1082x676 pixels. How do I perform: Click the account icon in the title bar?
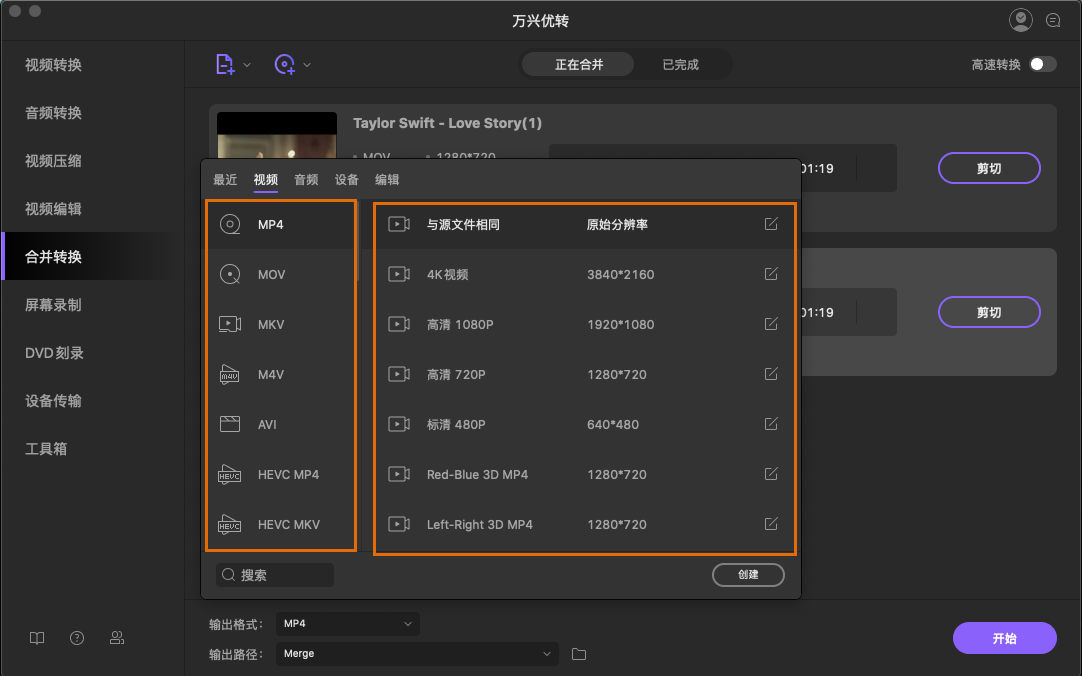click(x=1020, y=19)
